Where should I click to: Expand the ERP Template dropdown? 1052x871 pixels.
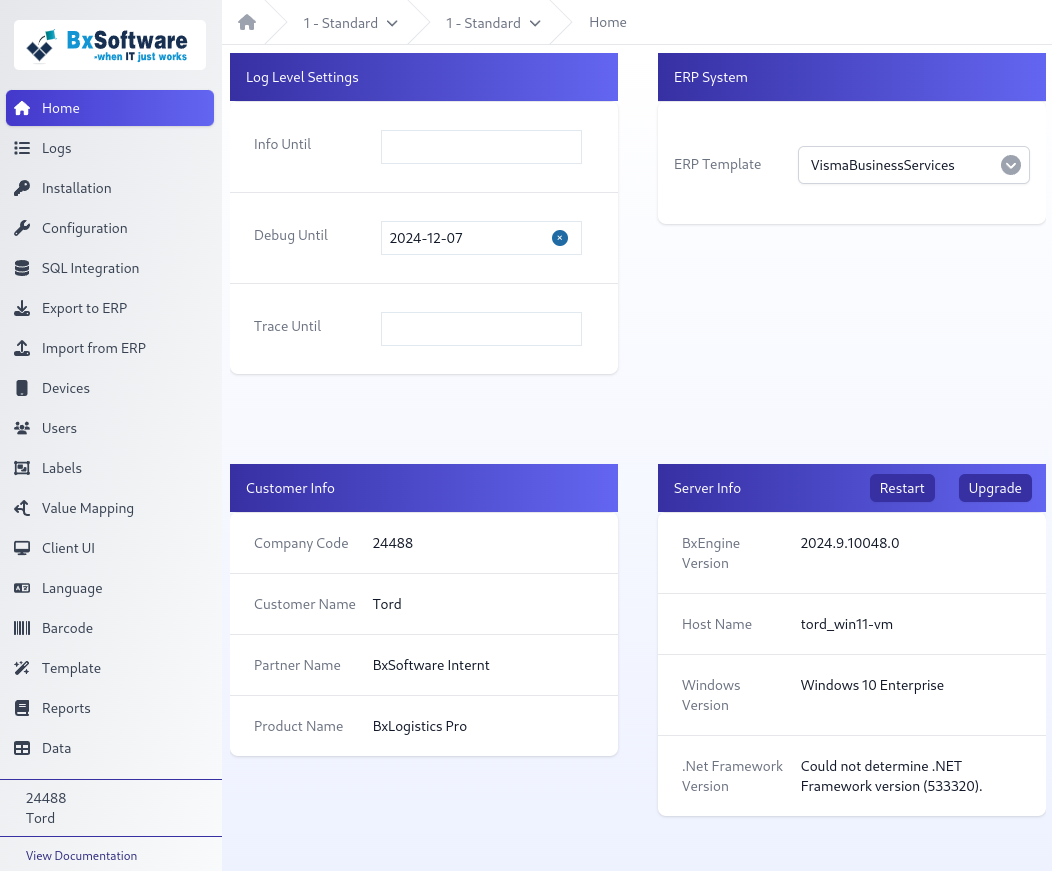click(x=1010, y=166)
